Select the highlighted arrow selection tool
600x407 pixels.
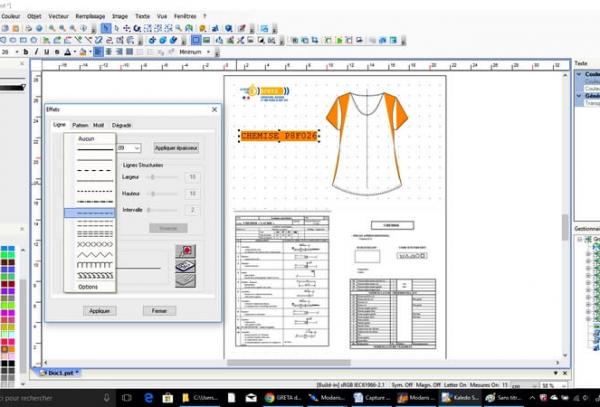[x=106, y=28]
